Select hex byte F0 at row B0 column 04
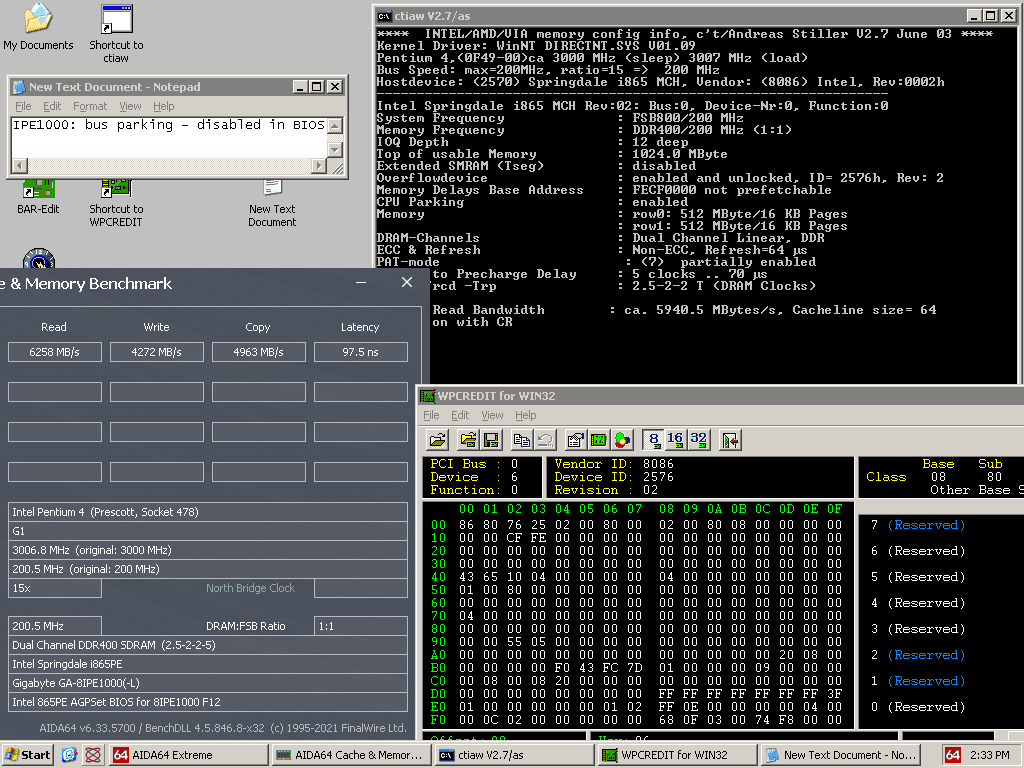Screen dimensions: 1024x768 pos(562,668)
